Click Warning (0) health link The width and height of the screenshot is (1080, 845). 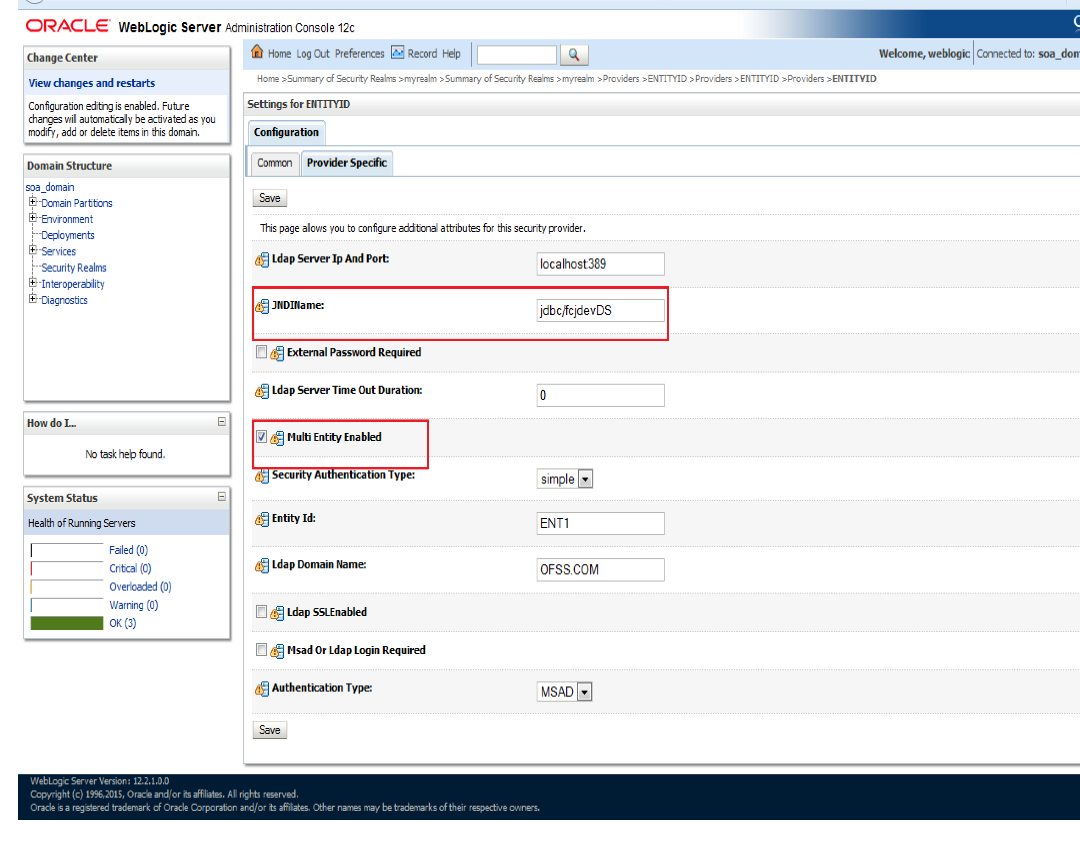click(134, 605)
